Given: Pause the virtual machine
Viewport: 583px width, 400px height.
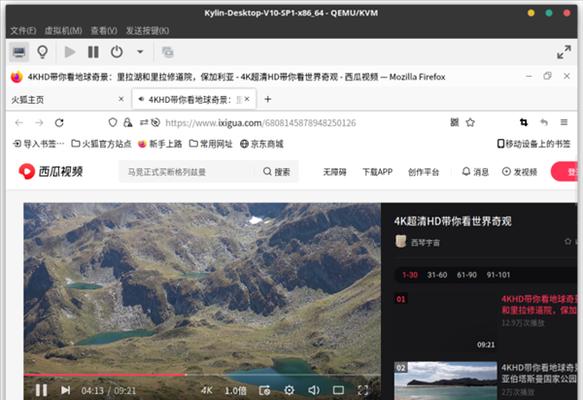Looking at the screenshot, I should click(93, 52).
